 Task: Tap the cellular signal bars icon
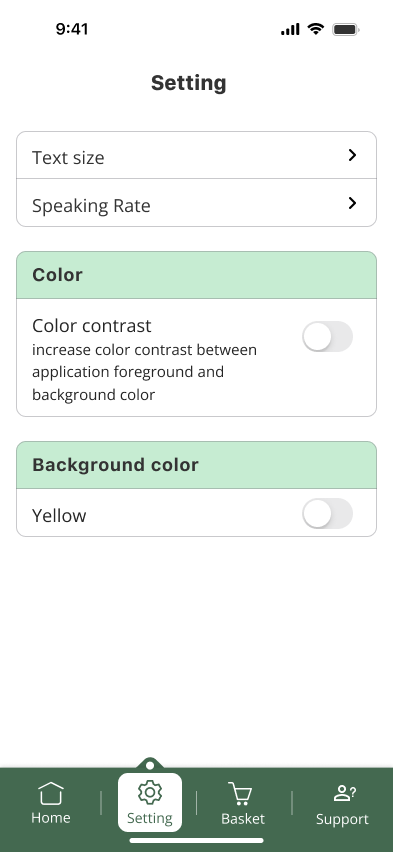pos(290,29)
